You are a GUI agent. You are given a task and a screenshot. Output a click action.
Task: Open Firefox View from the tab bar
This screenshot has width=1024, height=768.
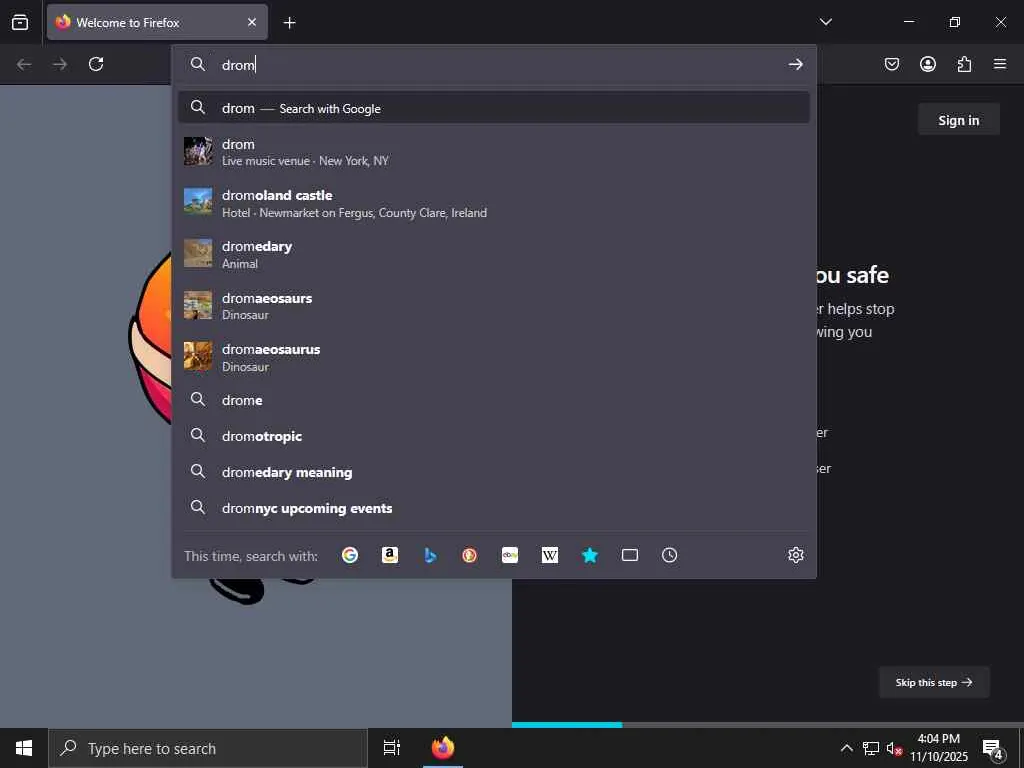pos(20,22)
